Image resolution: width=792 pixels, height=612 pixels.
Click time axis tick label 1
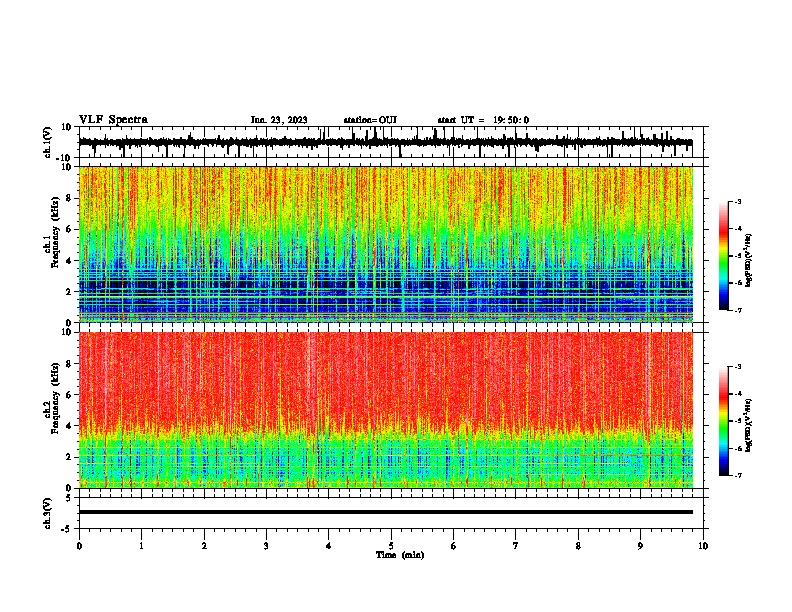141,546
